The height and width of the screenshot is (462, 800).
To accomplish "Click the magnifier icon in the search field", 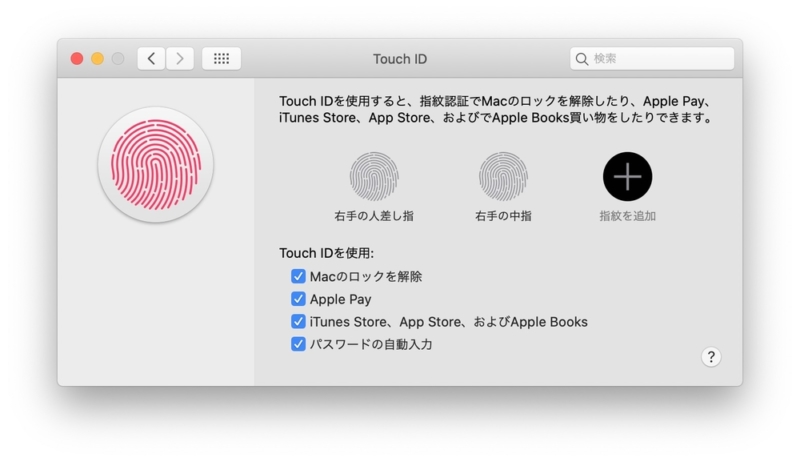I will tap(582, 59).
